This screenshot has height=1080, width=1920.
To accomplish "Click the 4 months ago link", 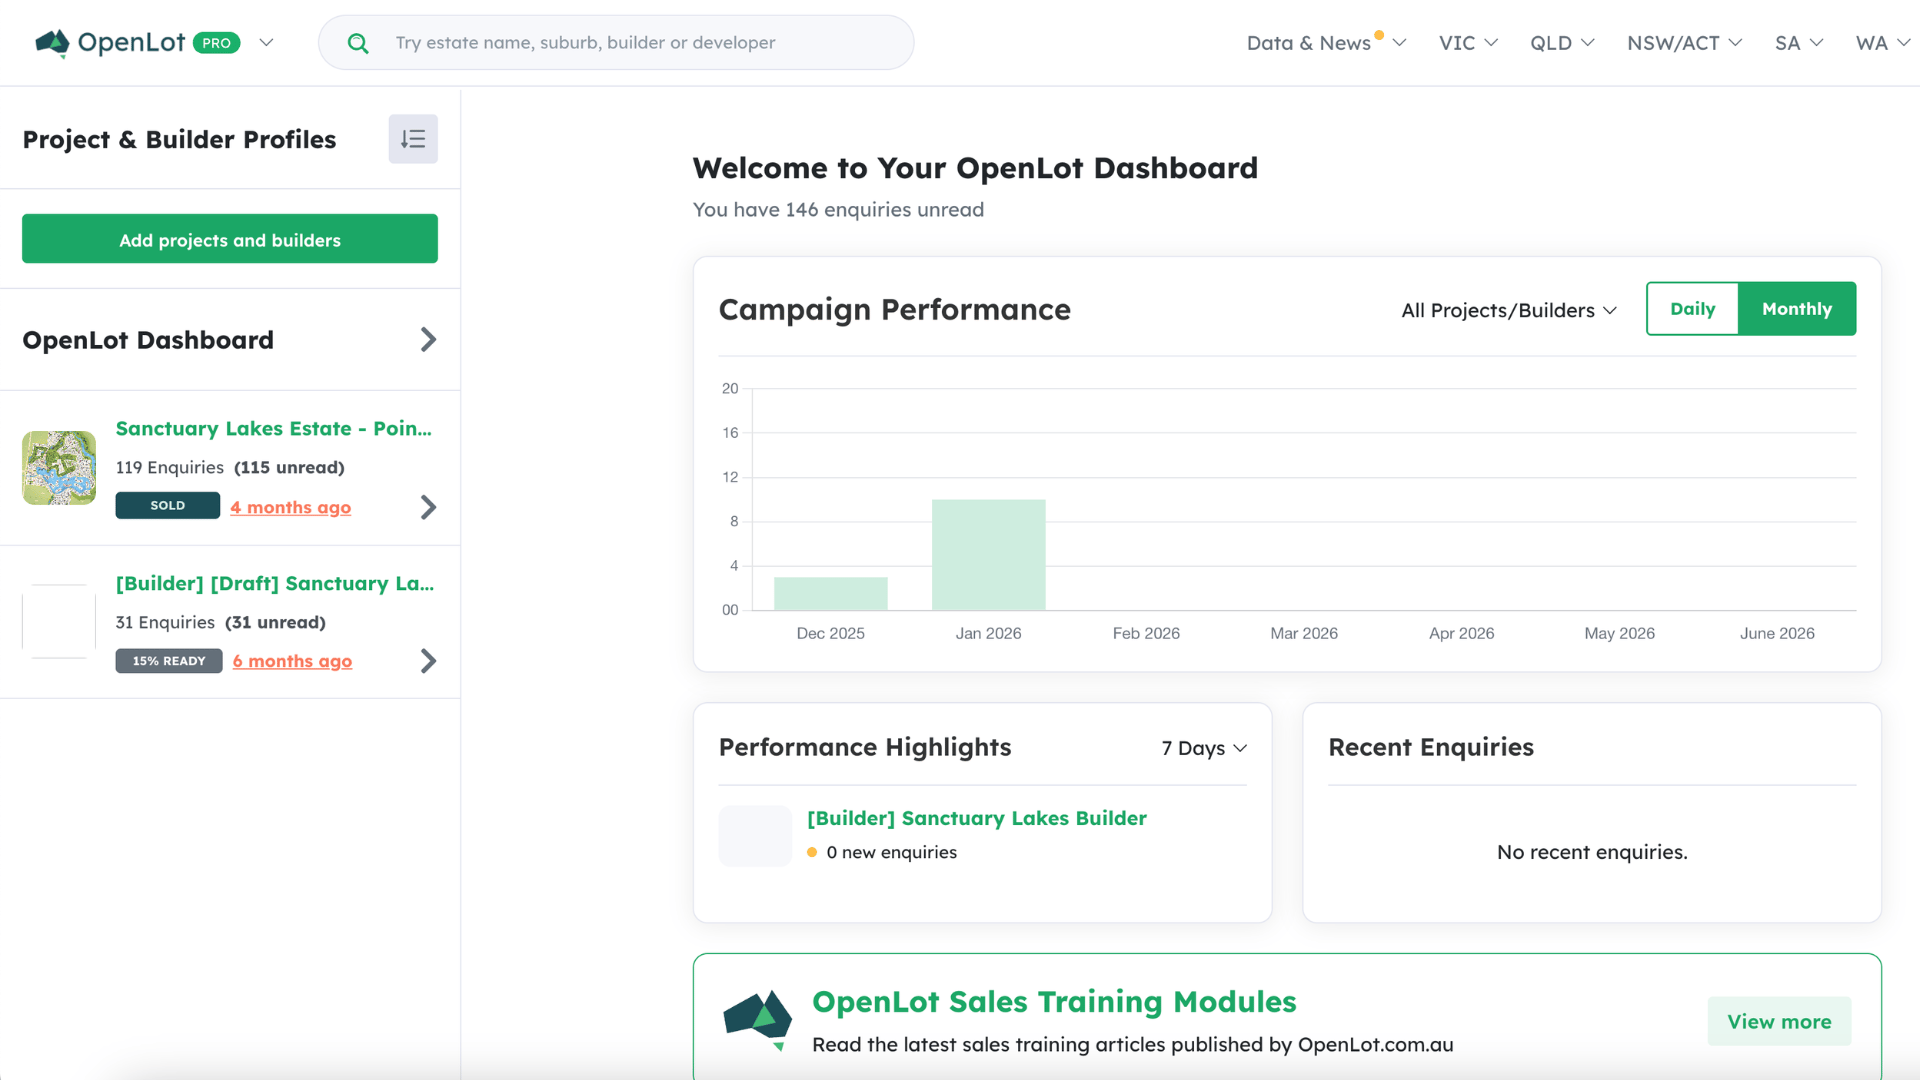I will click(x=291, y=507).
